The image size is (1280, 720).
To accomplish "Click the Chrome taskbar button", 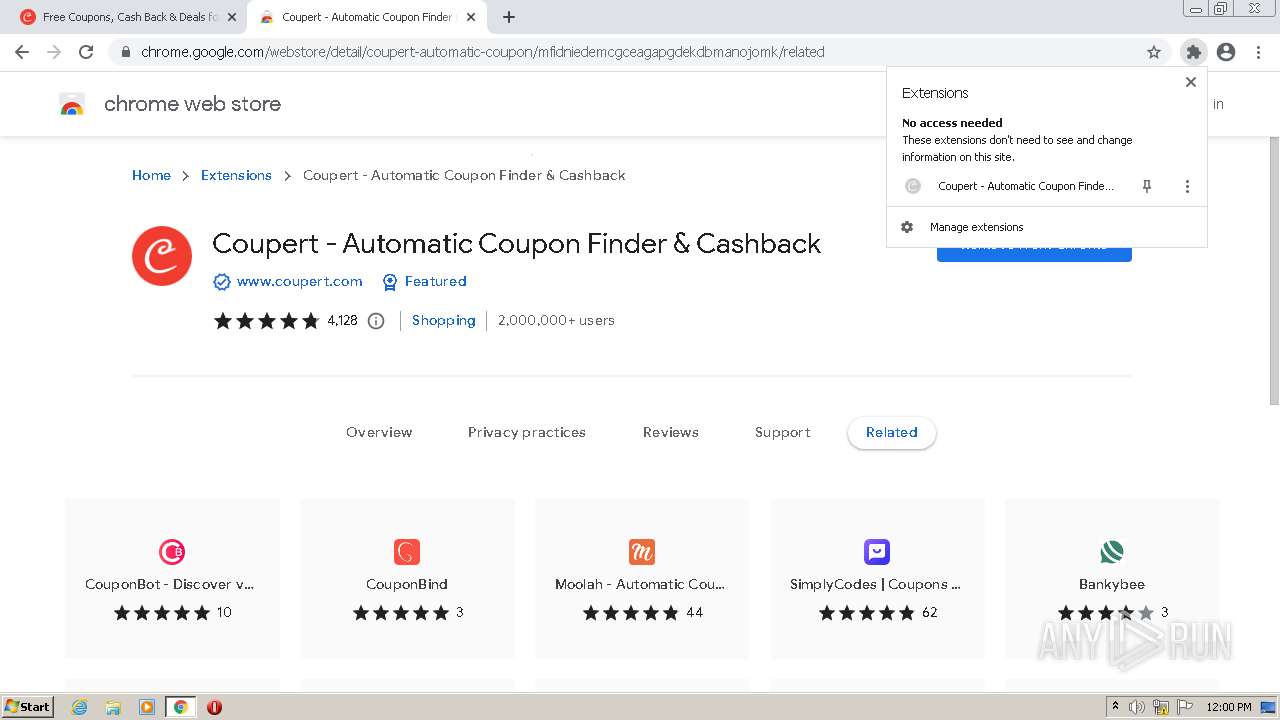I will [x=180, y=707].
